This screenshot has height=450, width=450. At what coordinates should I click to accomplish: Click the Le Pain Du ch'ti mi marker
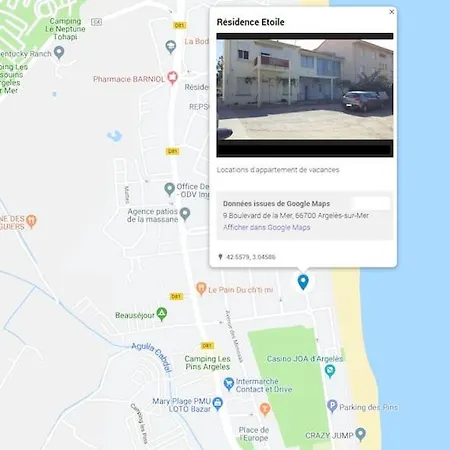(201, 289)
